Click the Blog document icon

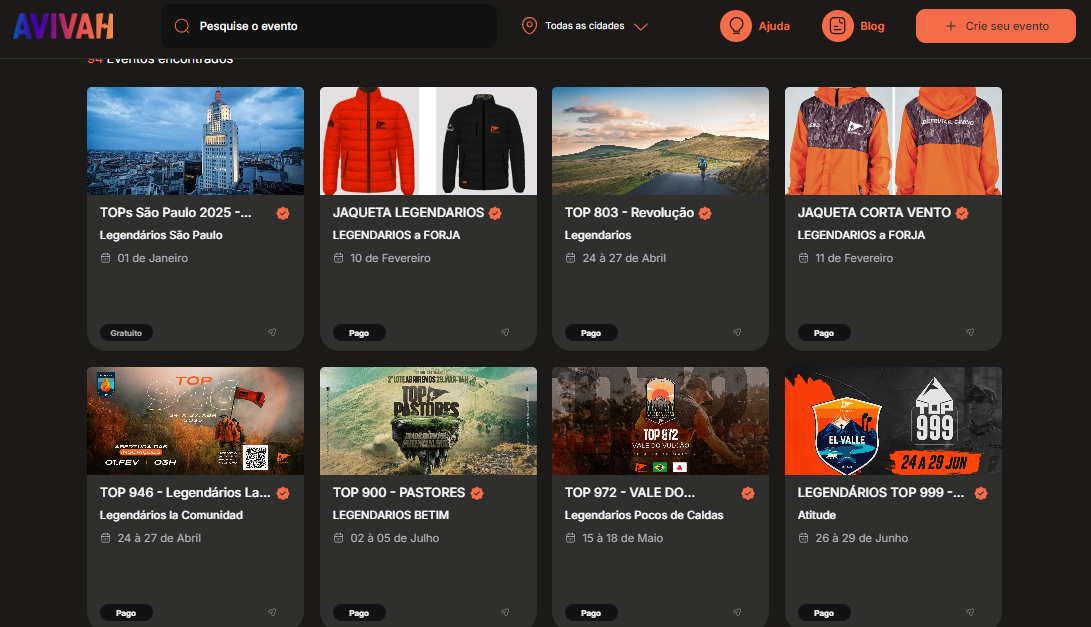click(x=838, y=26)
